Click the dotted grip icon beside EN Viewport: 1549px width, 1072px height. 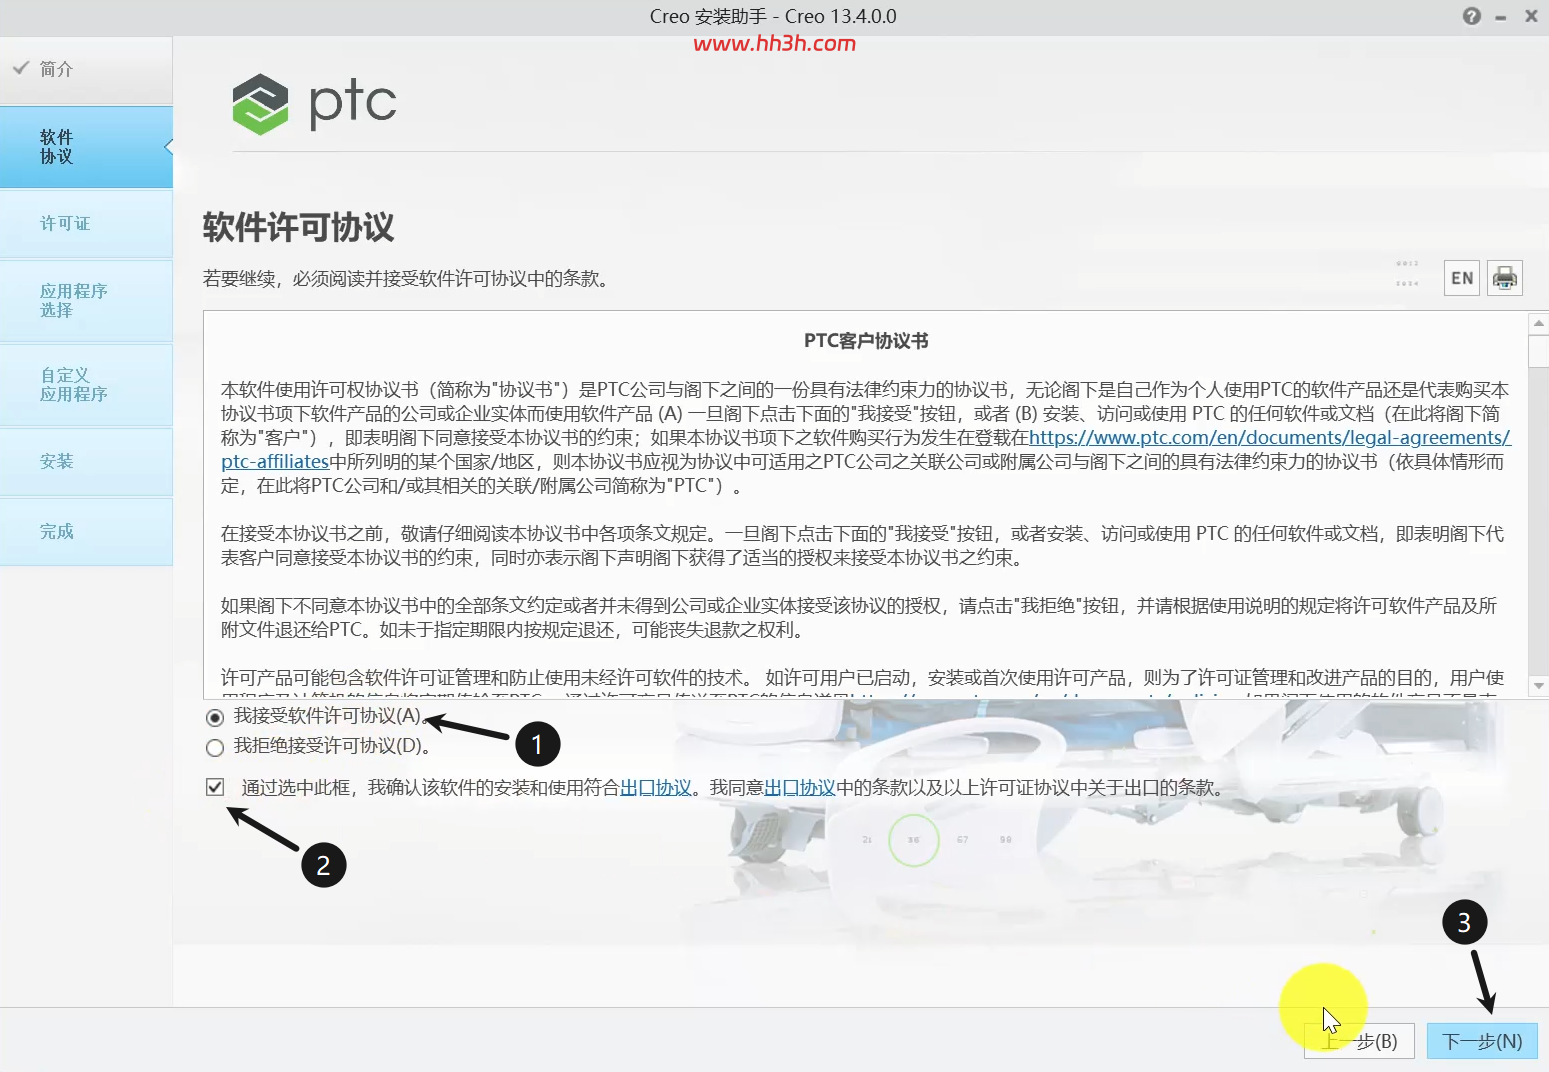[1407, 273]
